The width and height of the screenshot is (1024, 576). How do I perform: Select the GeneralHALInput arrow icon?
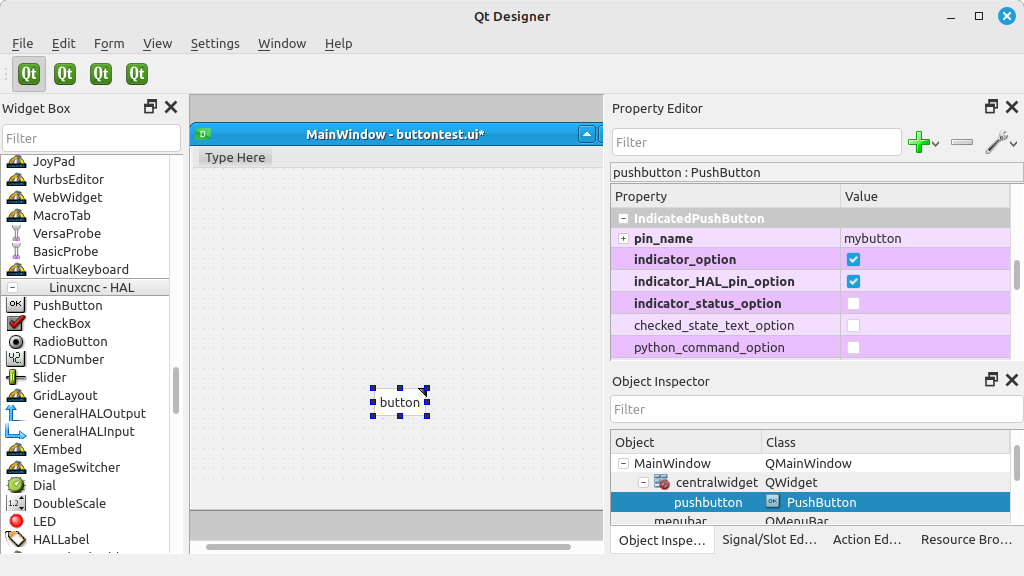coord(16,431)
